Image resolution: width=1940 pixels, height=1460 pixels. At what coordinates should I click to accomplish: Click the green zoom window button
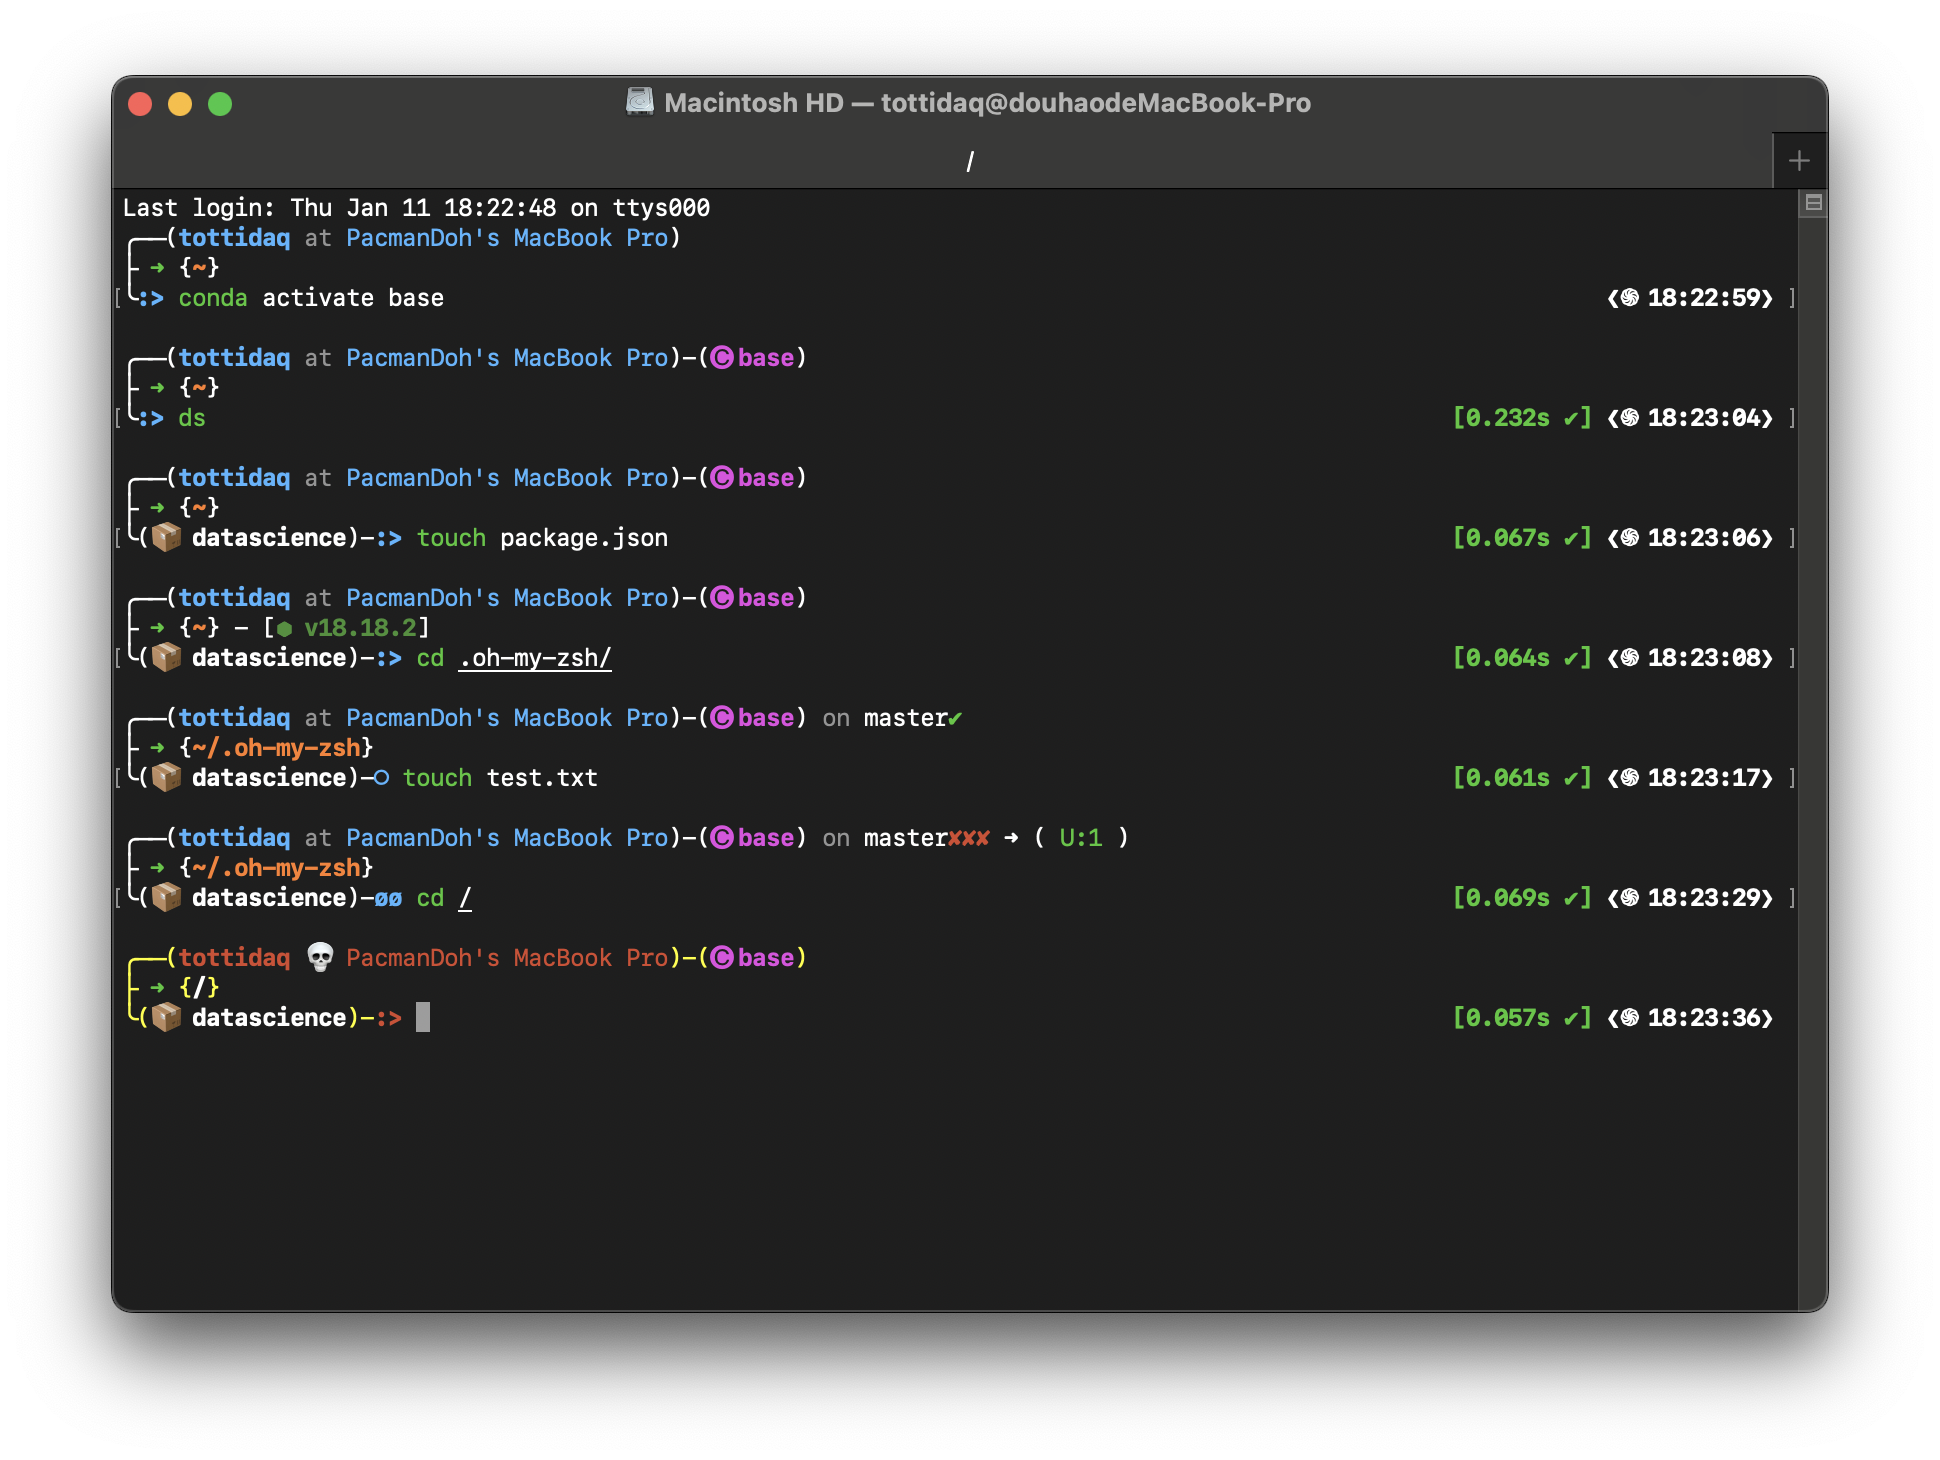(220, 104)
